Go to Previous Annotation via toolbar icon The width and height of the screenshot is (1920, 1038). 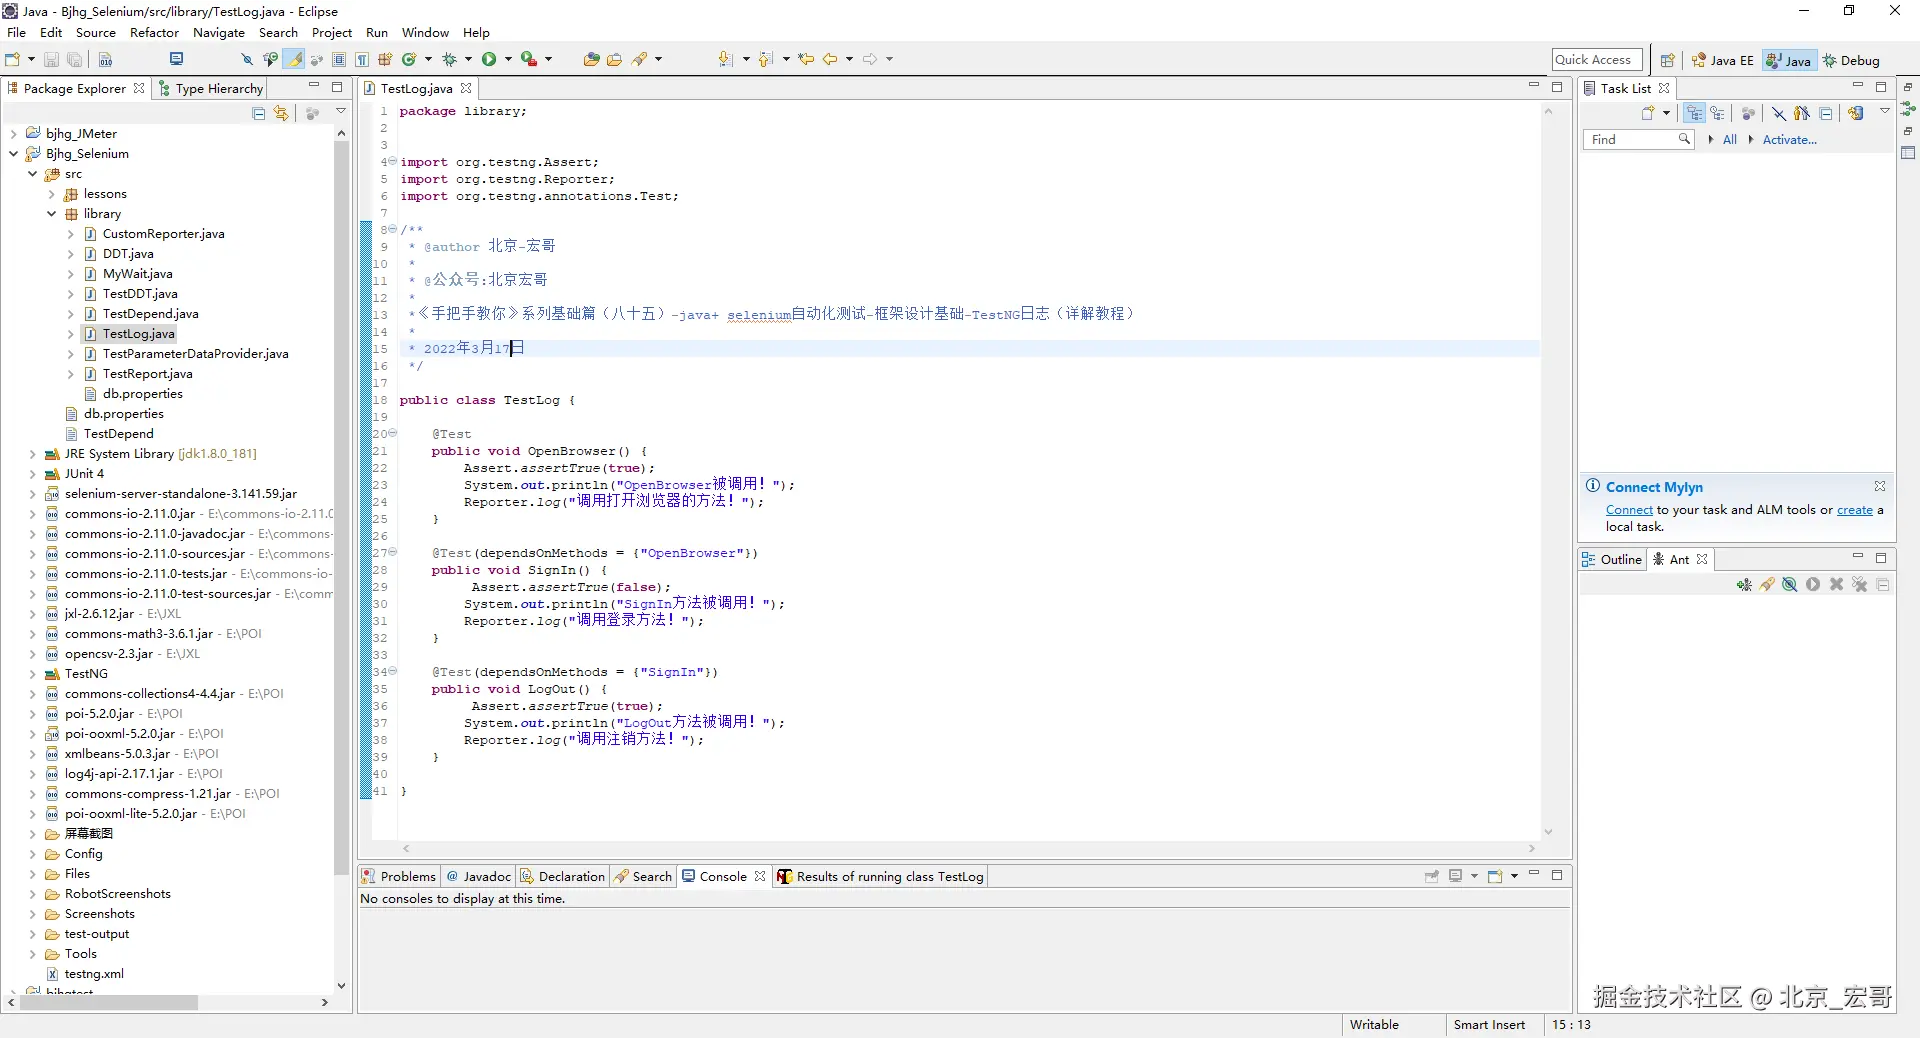tap(766, 60)
